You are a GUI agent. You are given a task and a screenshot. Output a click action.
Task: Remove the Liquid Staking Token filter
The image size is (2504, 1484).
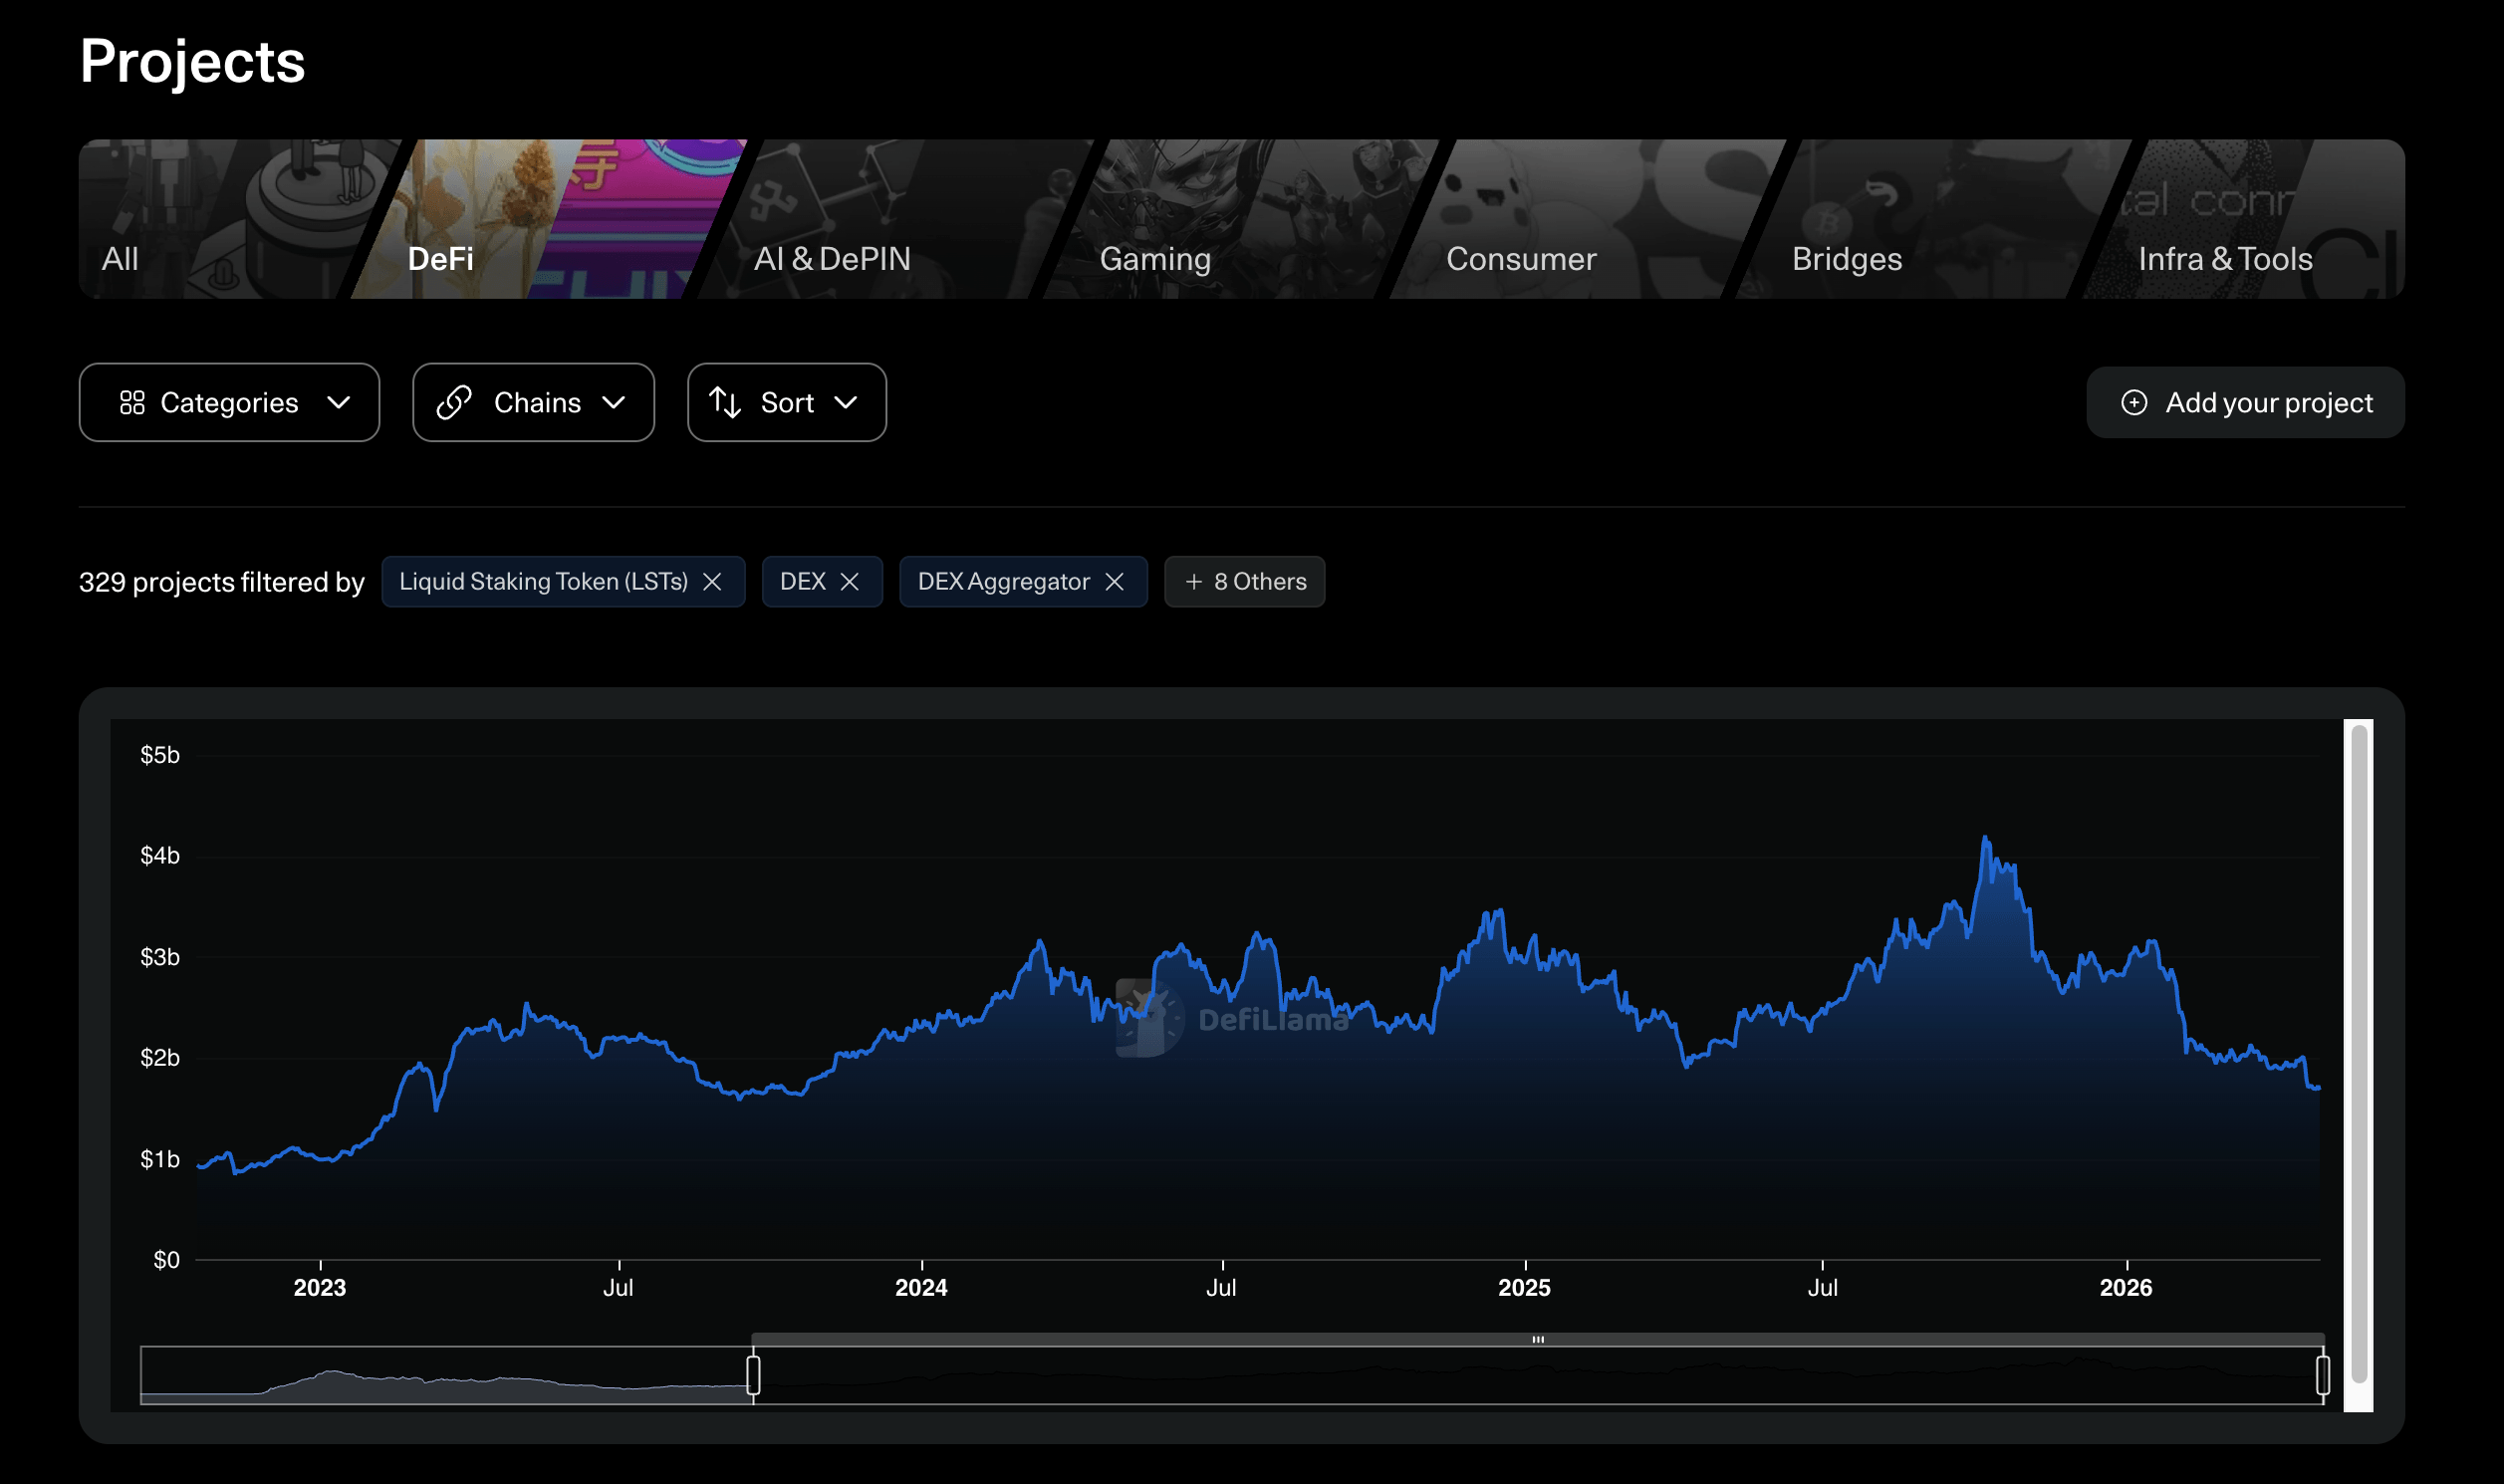click(x=712, y=582)
